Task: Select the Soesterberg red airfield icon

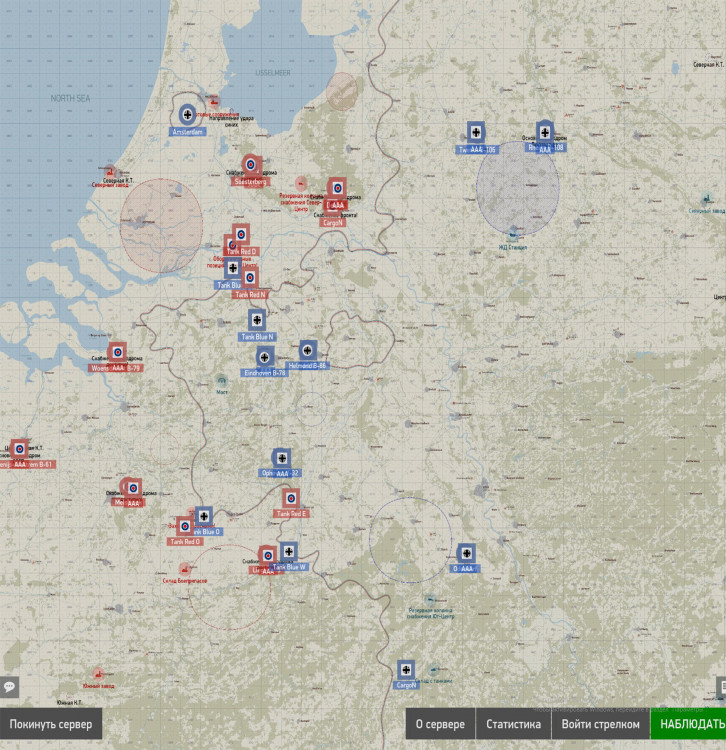Action: pyautogui.click(x=251, y=165)
